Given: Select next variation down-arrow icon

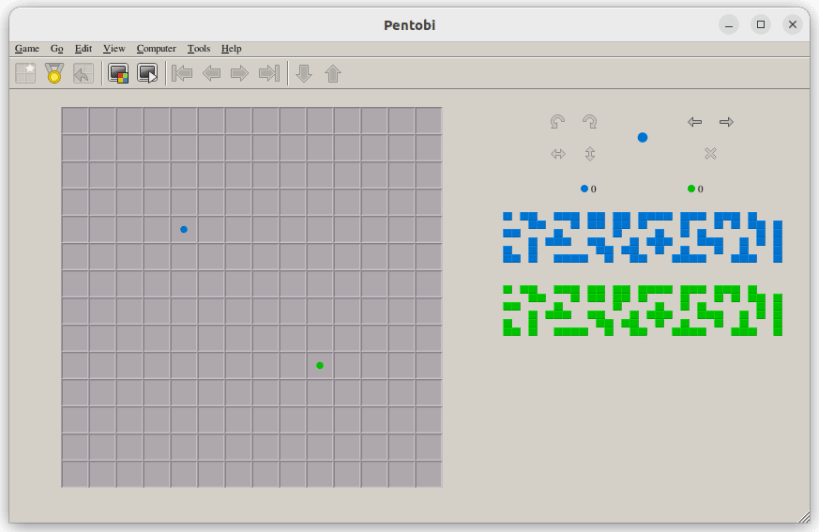Looking at the screenshot, I should tap(304, 74).
